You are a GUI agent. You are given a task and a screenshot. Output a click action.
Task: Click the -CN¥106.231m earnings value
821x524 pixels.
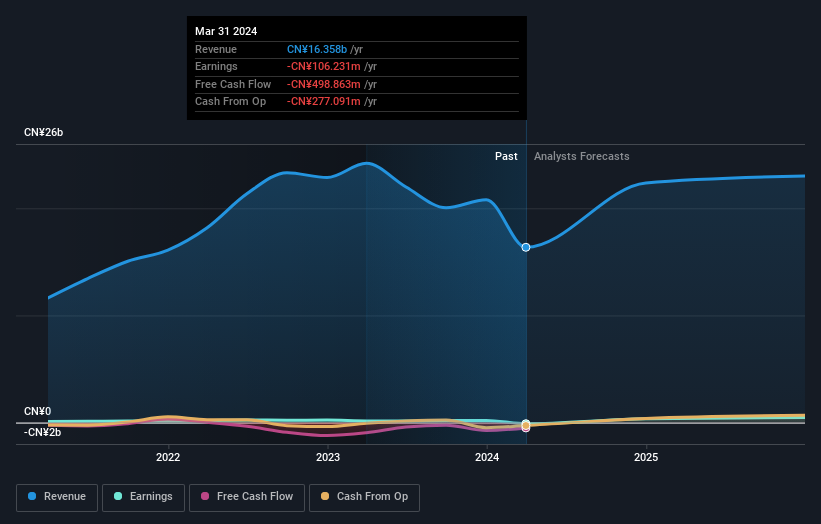(x=324, y=66)
